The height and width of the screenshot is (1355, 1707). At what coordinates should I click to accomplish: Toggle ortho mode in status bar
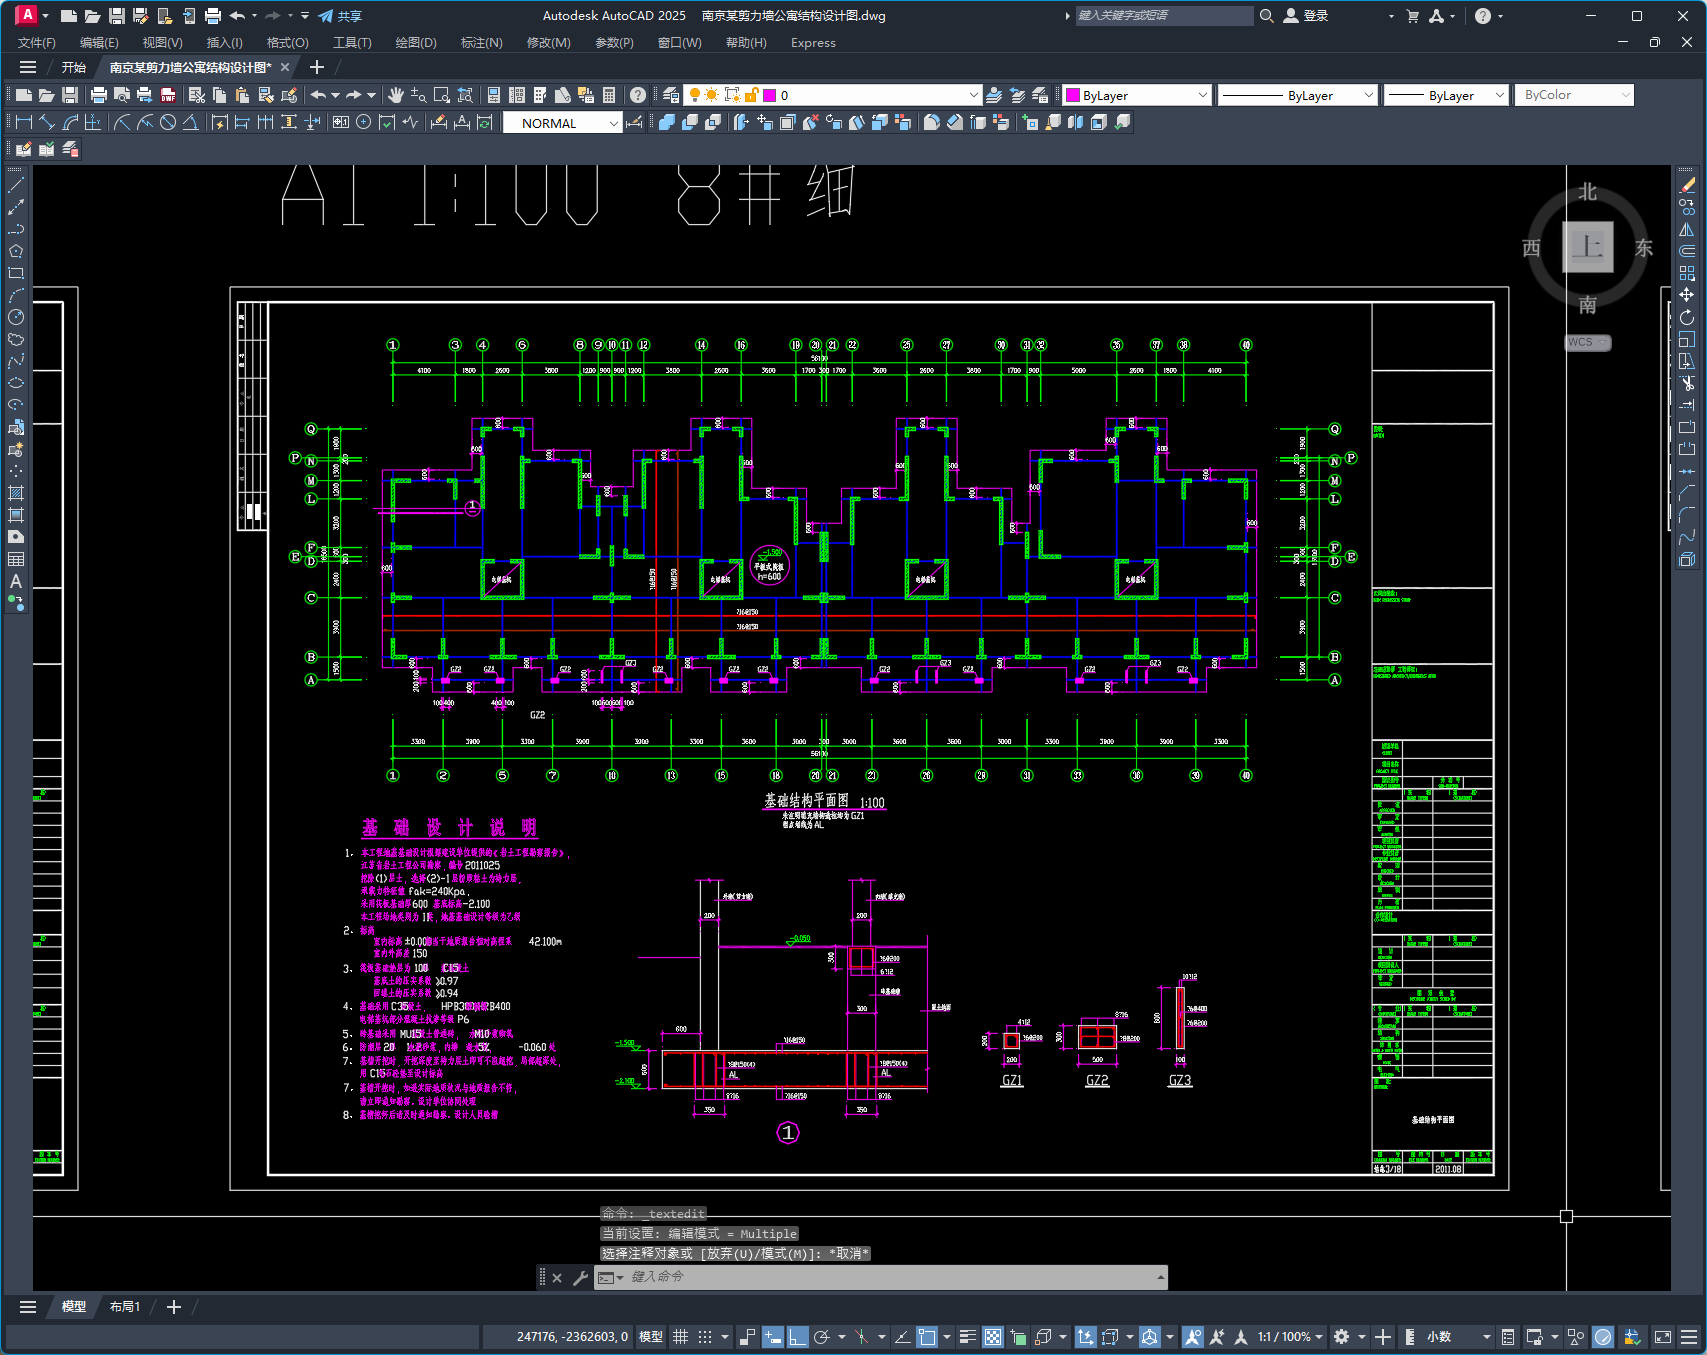797,1337
